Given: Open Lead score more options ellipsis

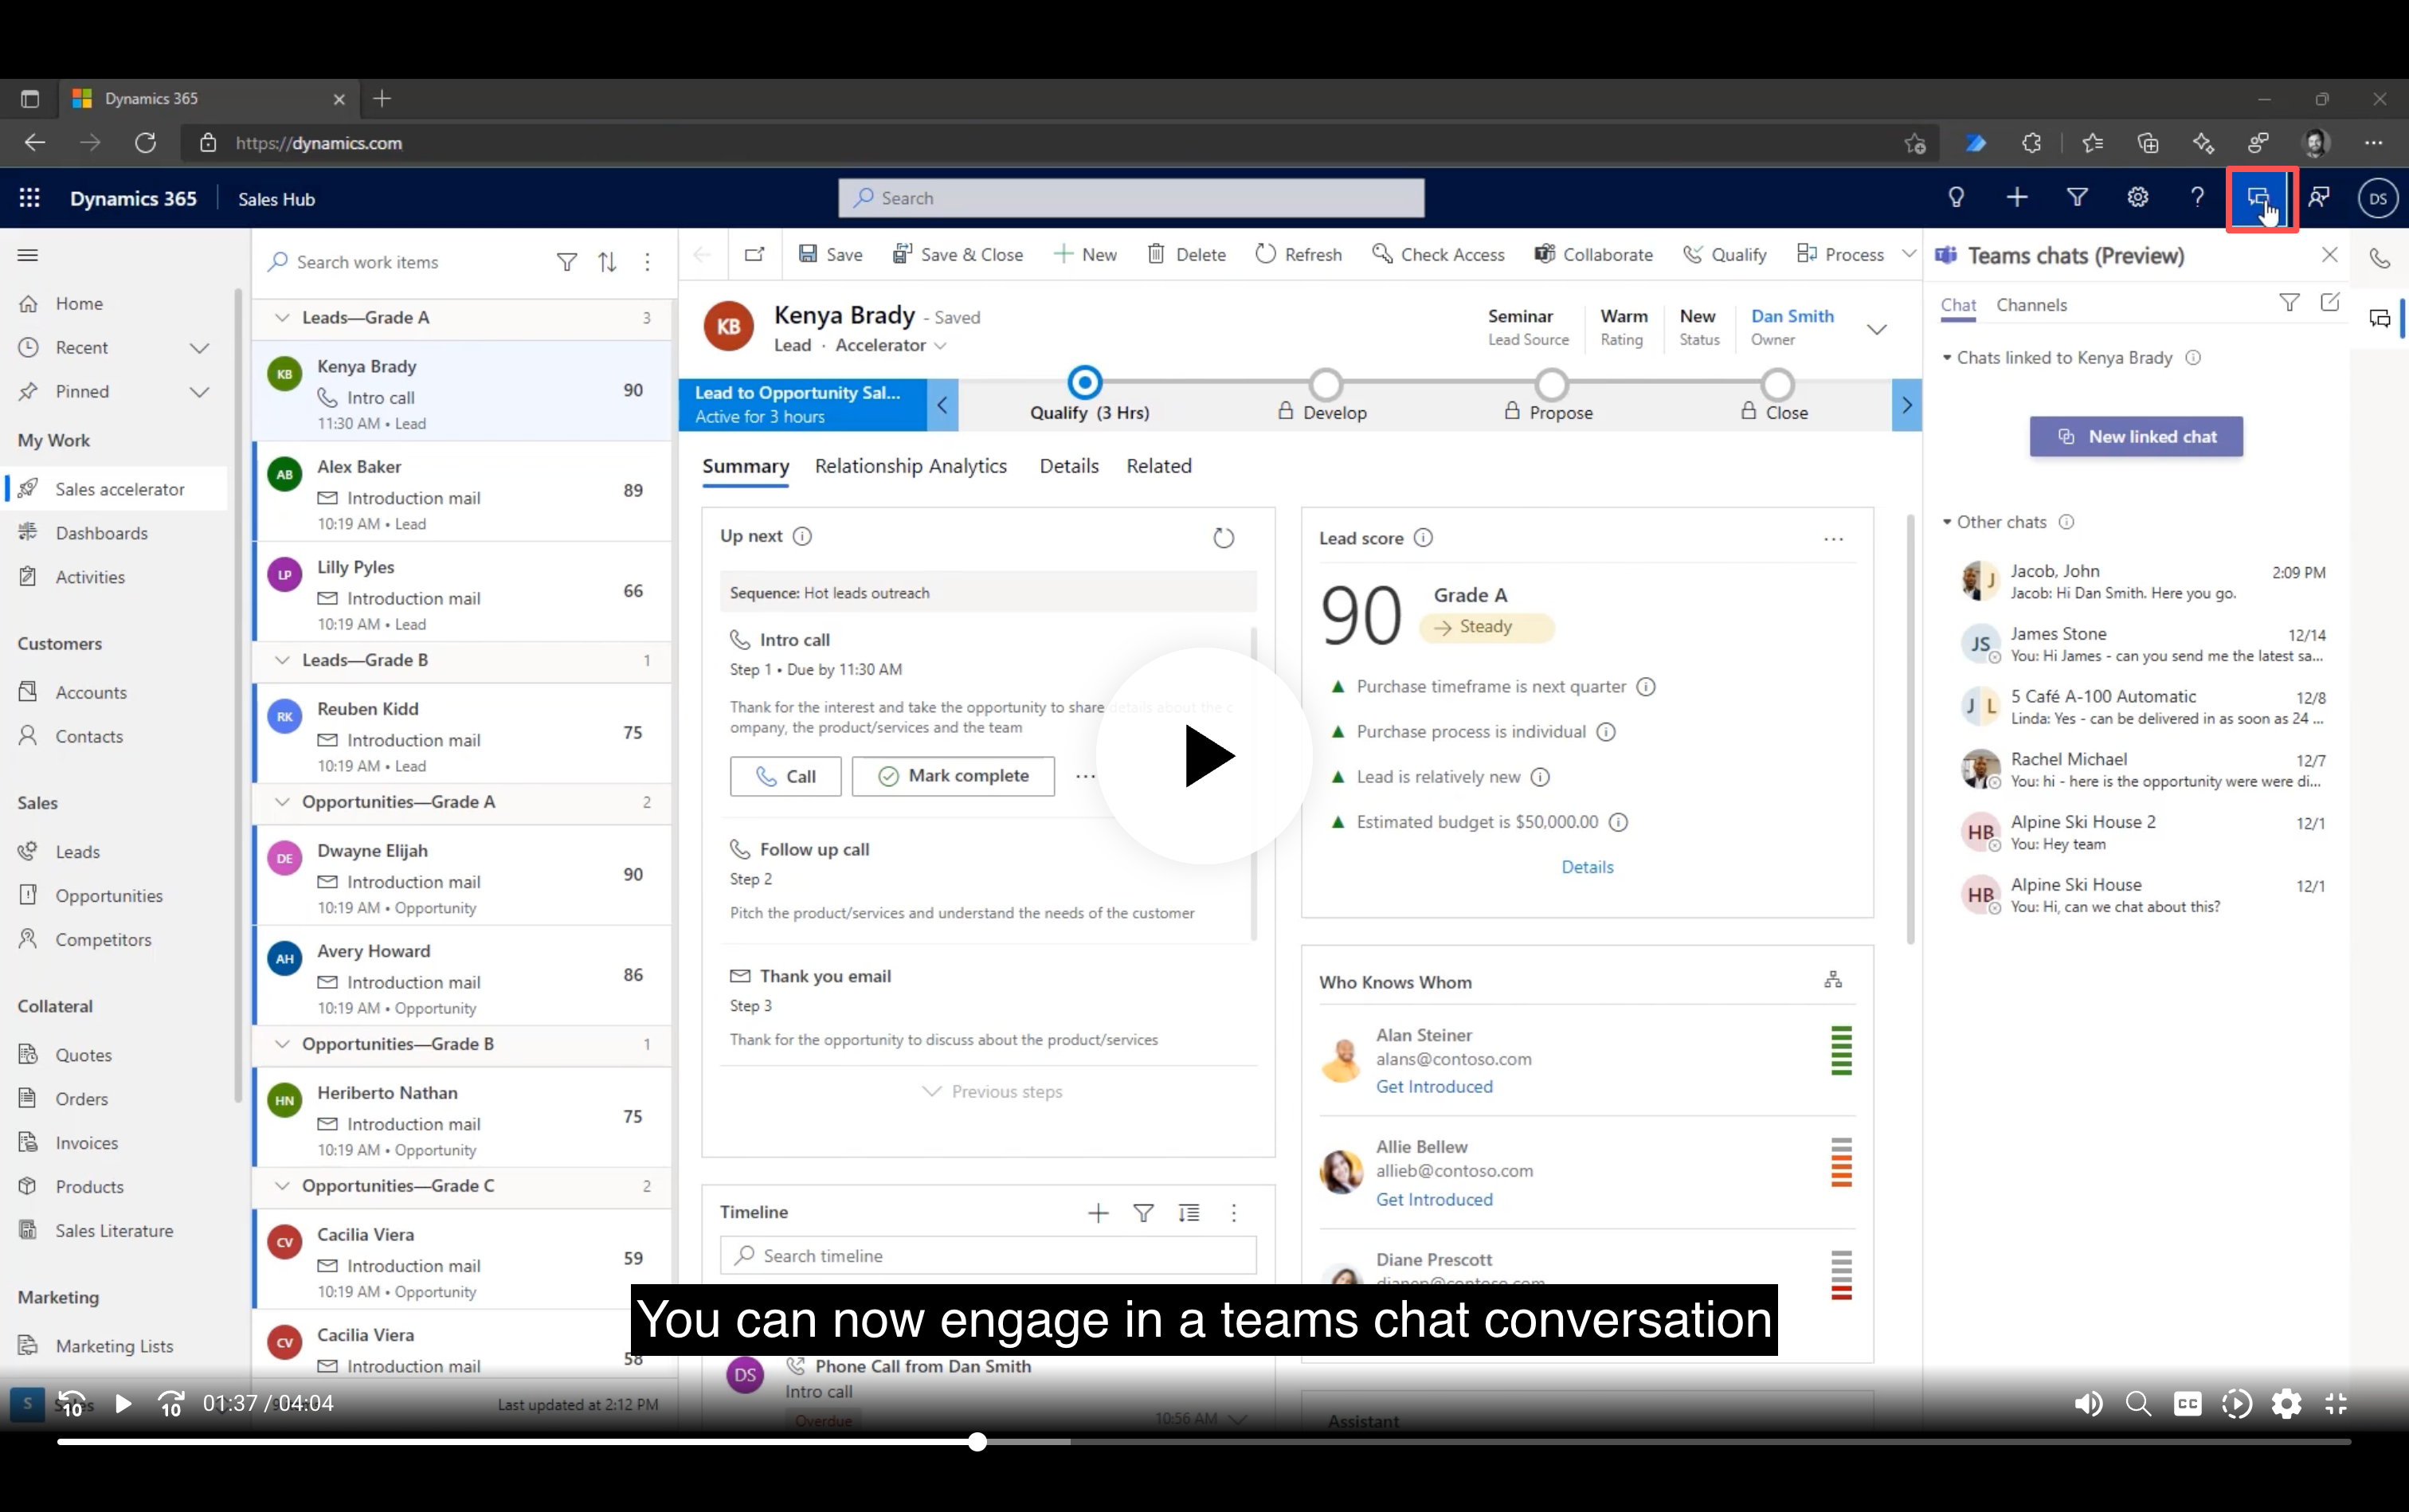Looking at the screenshot, I should click(x=1833, y=539).
